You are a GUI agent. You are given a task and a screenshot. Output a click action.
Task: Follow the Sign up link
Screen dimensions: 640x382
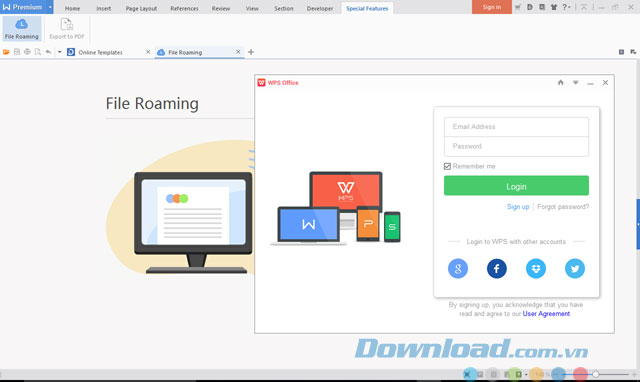(518, 207)
